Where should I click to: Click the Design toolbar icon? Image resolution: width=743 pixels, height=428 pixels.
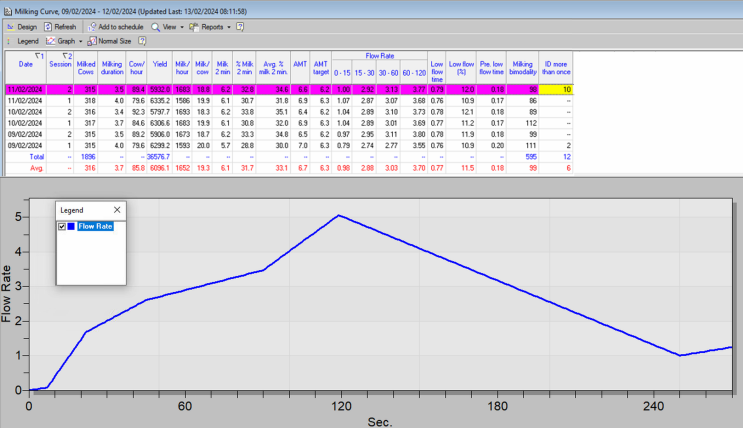point(10,27)
